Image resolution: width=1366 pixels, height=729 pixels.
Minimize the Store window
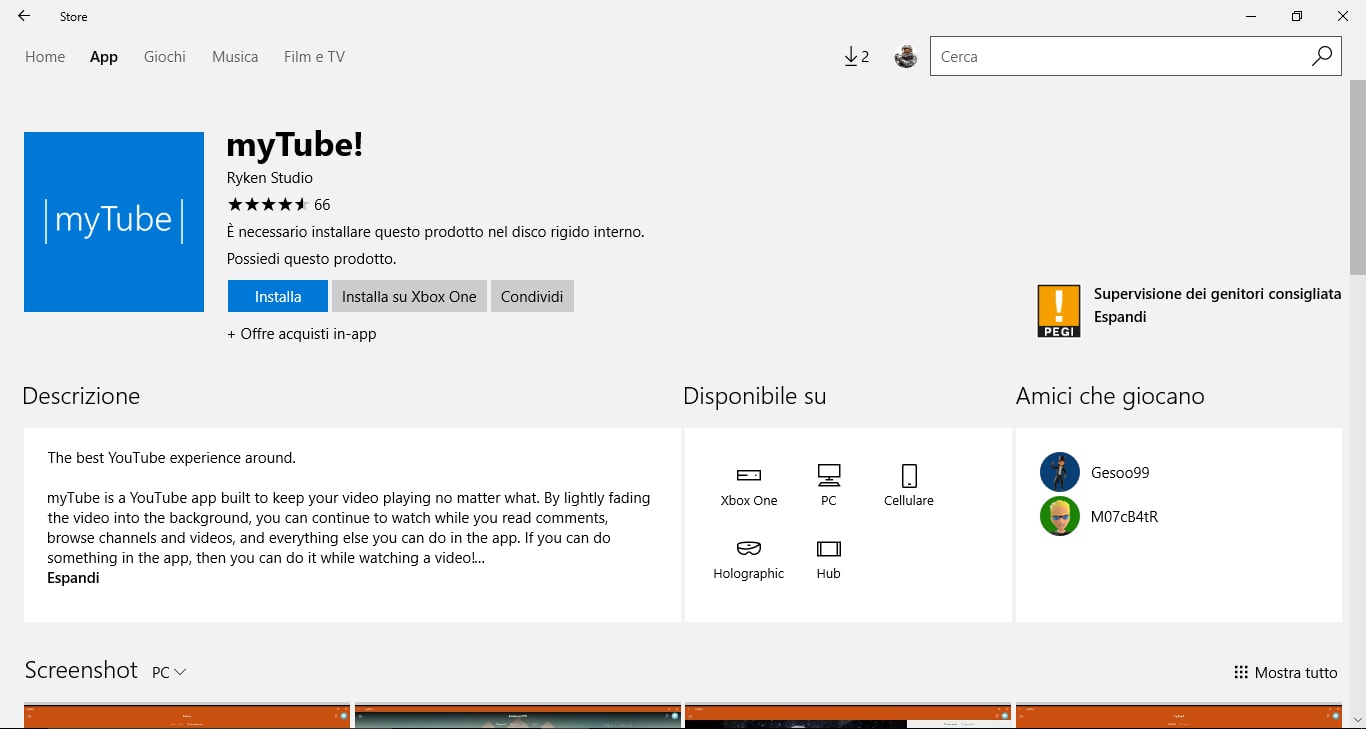1251,16
